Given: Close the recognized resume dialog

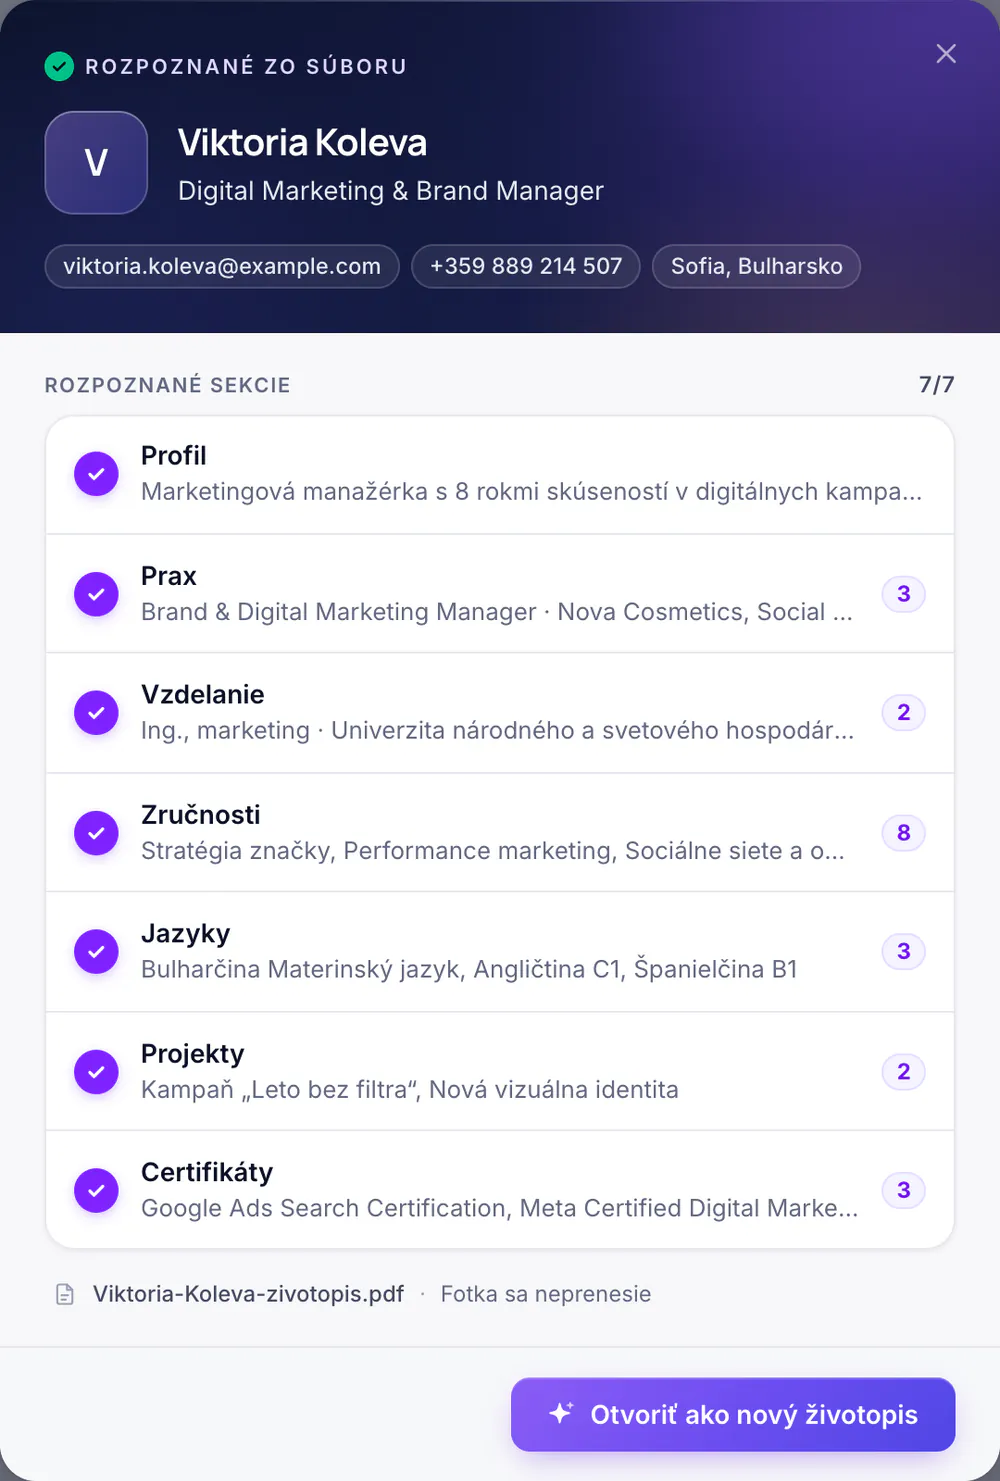Looking at the screenshot, I should point(946,54).
